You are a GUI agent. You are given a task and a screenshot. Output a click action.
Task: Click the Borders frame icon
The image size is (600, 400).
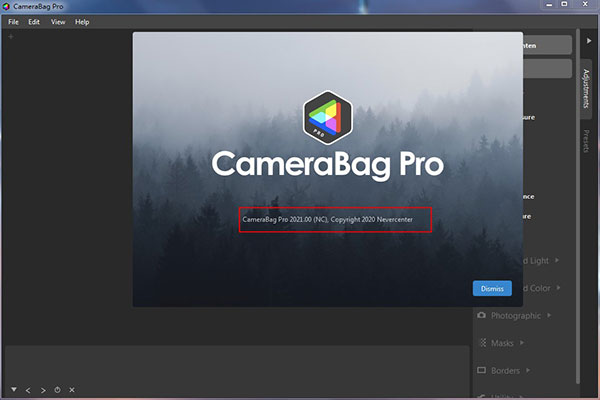pos(481,370)
